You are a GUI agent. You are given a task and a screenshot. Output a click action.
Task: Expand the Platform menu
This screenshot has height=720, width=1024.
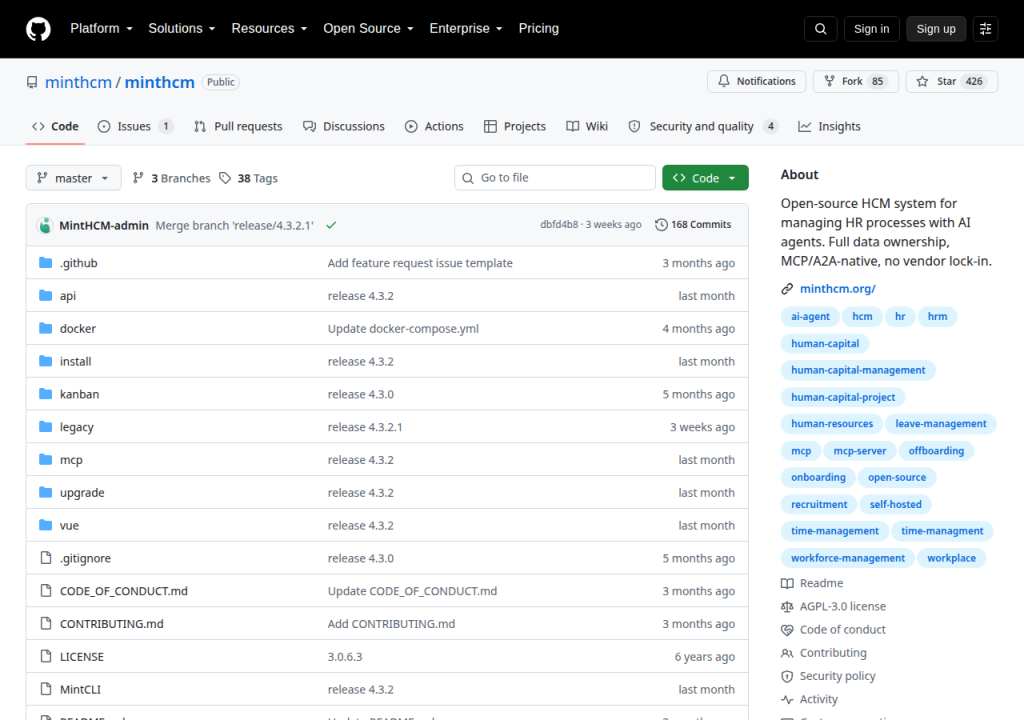coord(101,29)
